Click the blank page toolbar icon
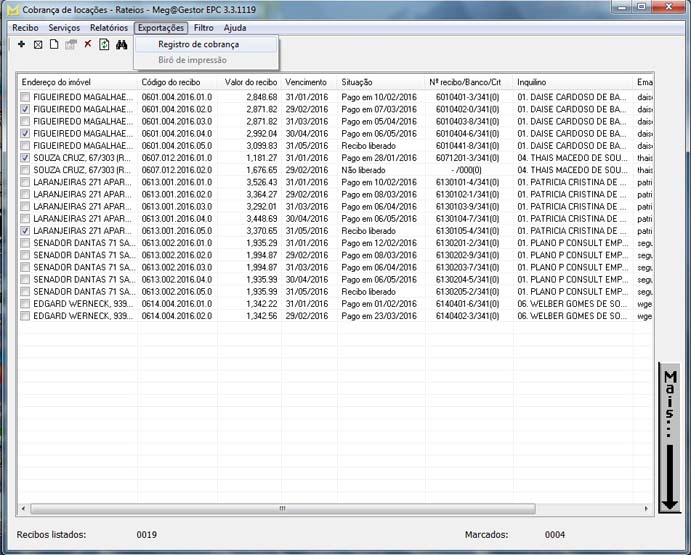The height and width of the screenshot is (555, 691). [x=54, y=45]
